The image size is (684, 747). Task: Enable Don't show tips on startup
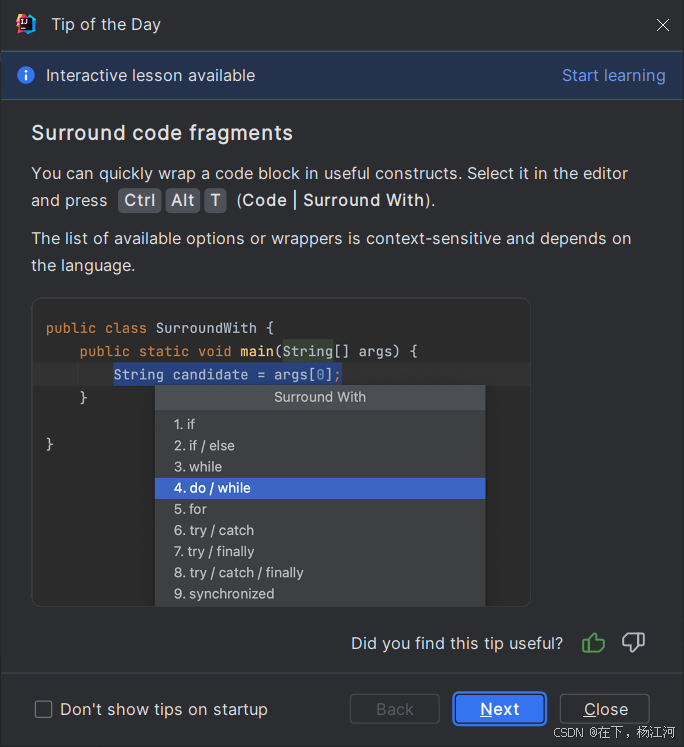(44, 709)
